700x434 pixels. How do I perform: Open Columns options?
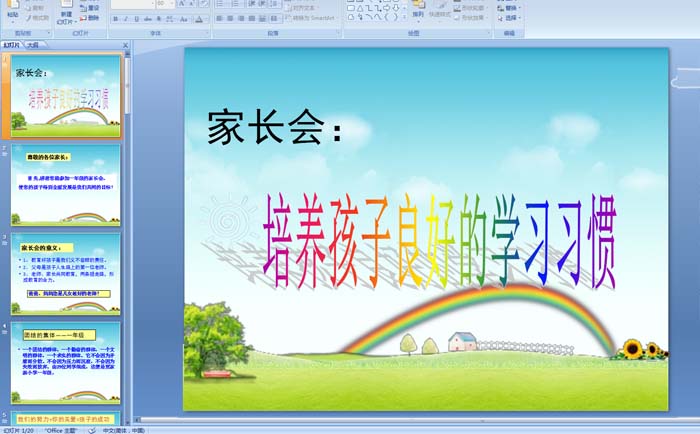point(275,18)
